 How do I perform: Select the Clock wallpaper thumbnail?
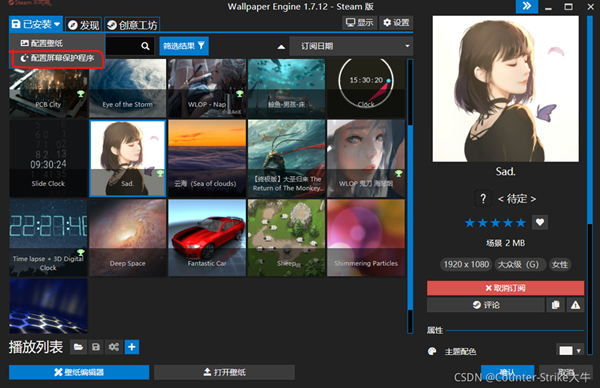pyautogui.click(x=366, y=88)
